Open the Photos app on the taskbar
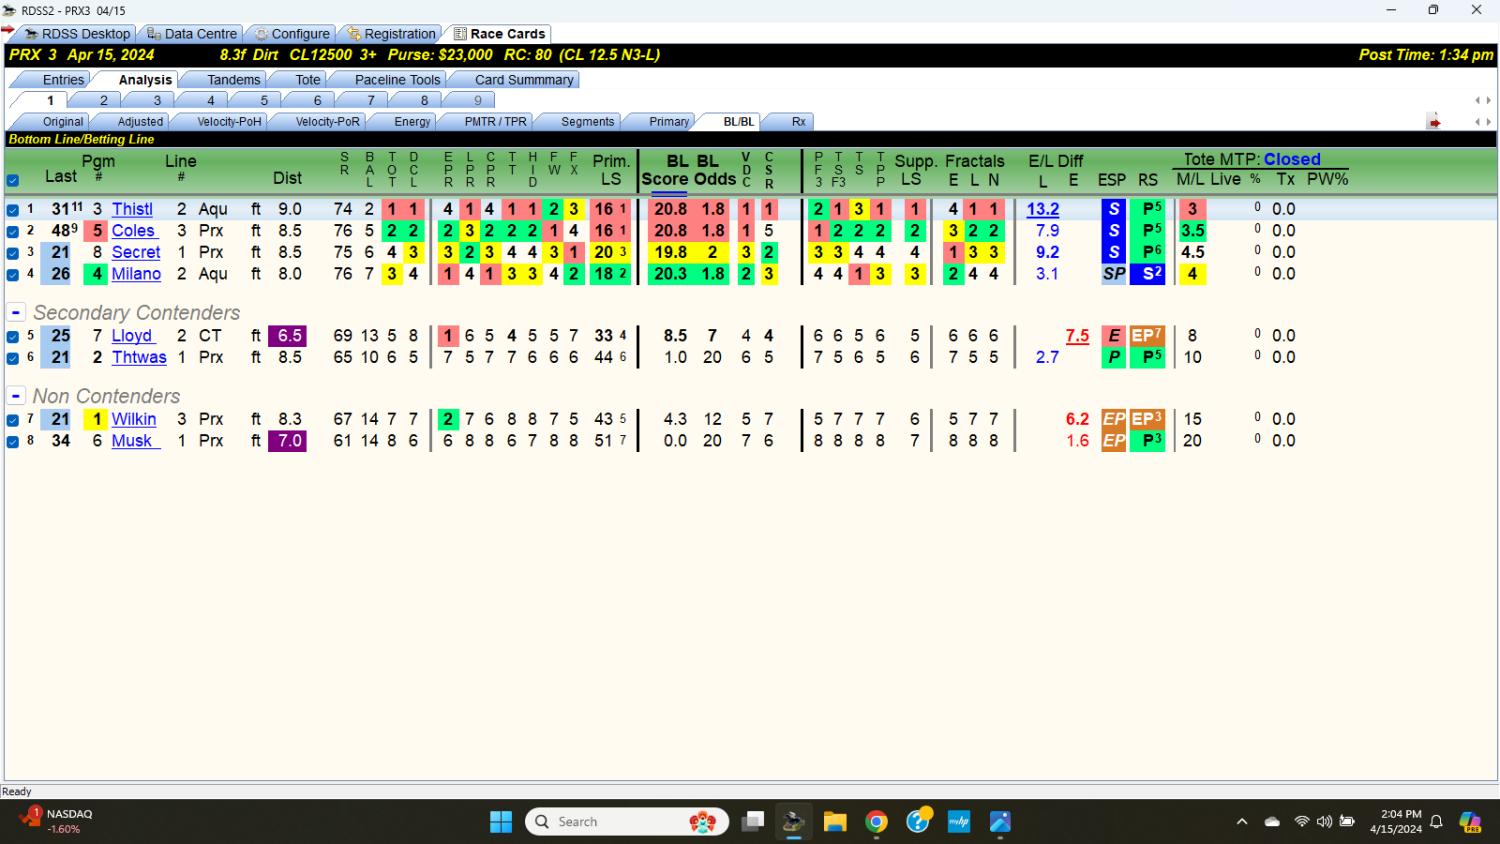The height and width of the screenshot is (844, 1500). pyautogui.click(x=1000, y=822)
